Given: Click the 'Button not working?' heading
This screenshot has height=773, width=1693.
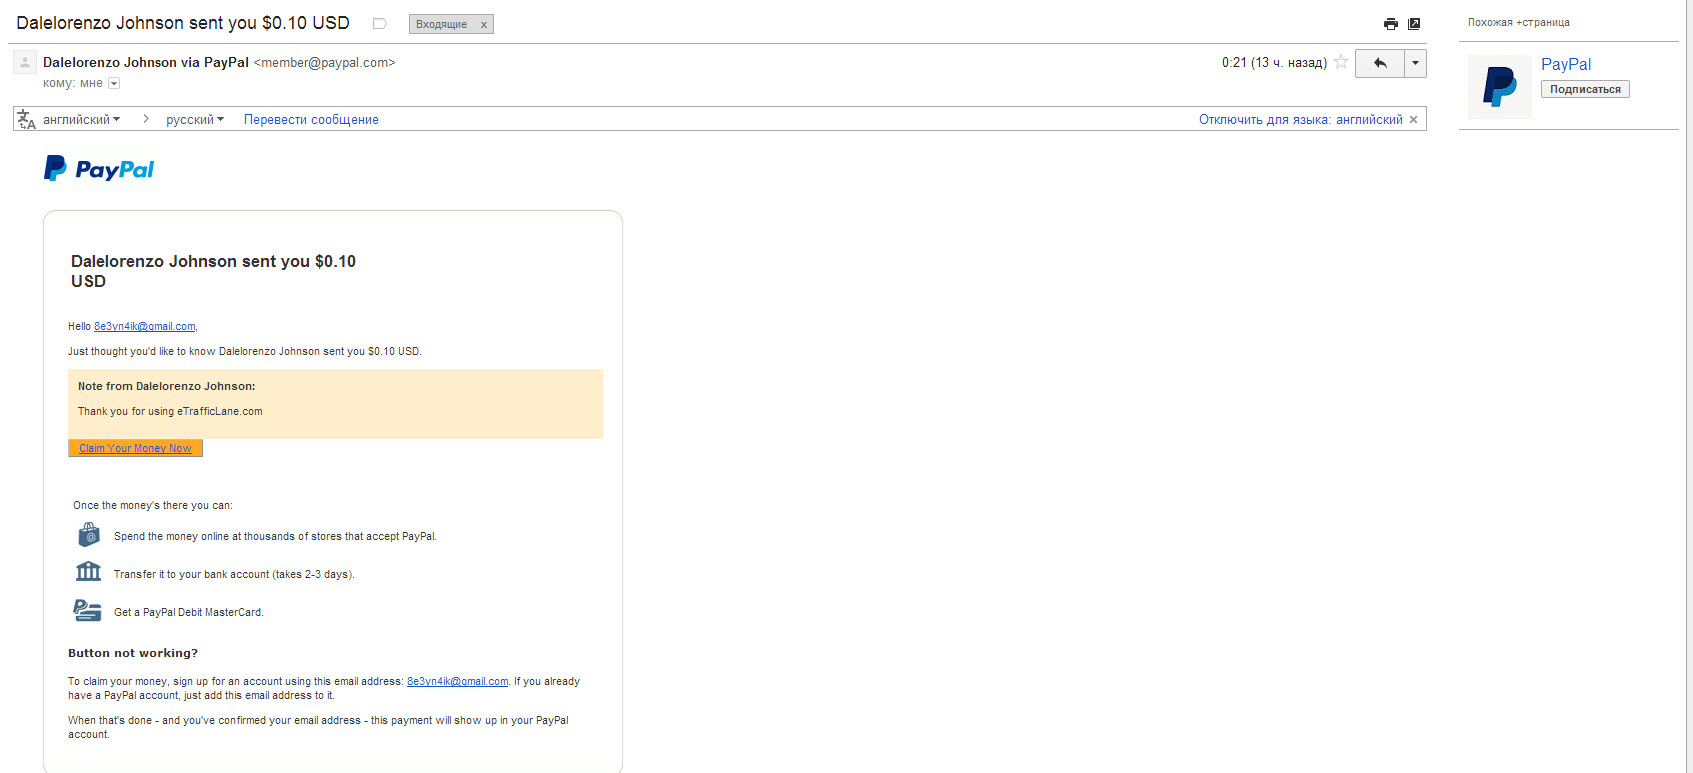Looking at the screenshot, I should 133,653.
